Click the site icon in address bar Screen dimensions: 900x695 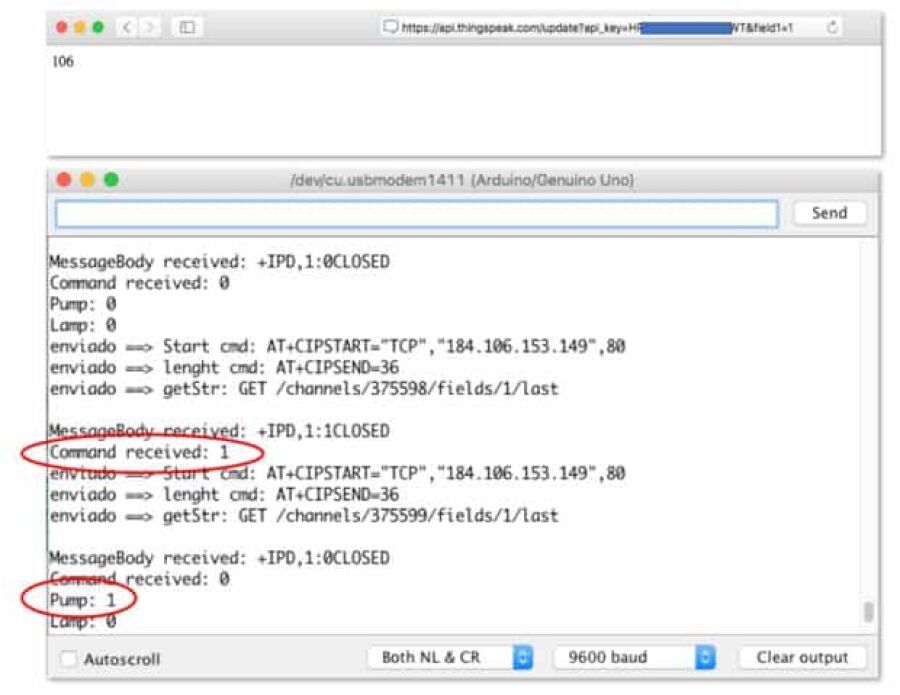coord(390,28)
